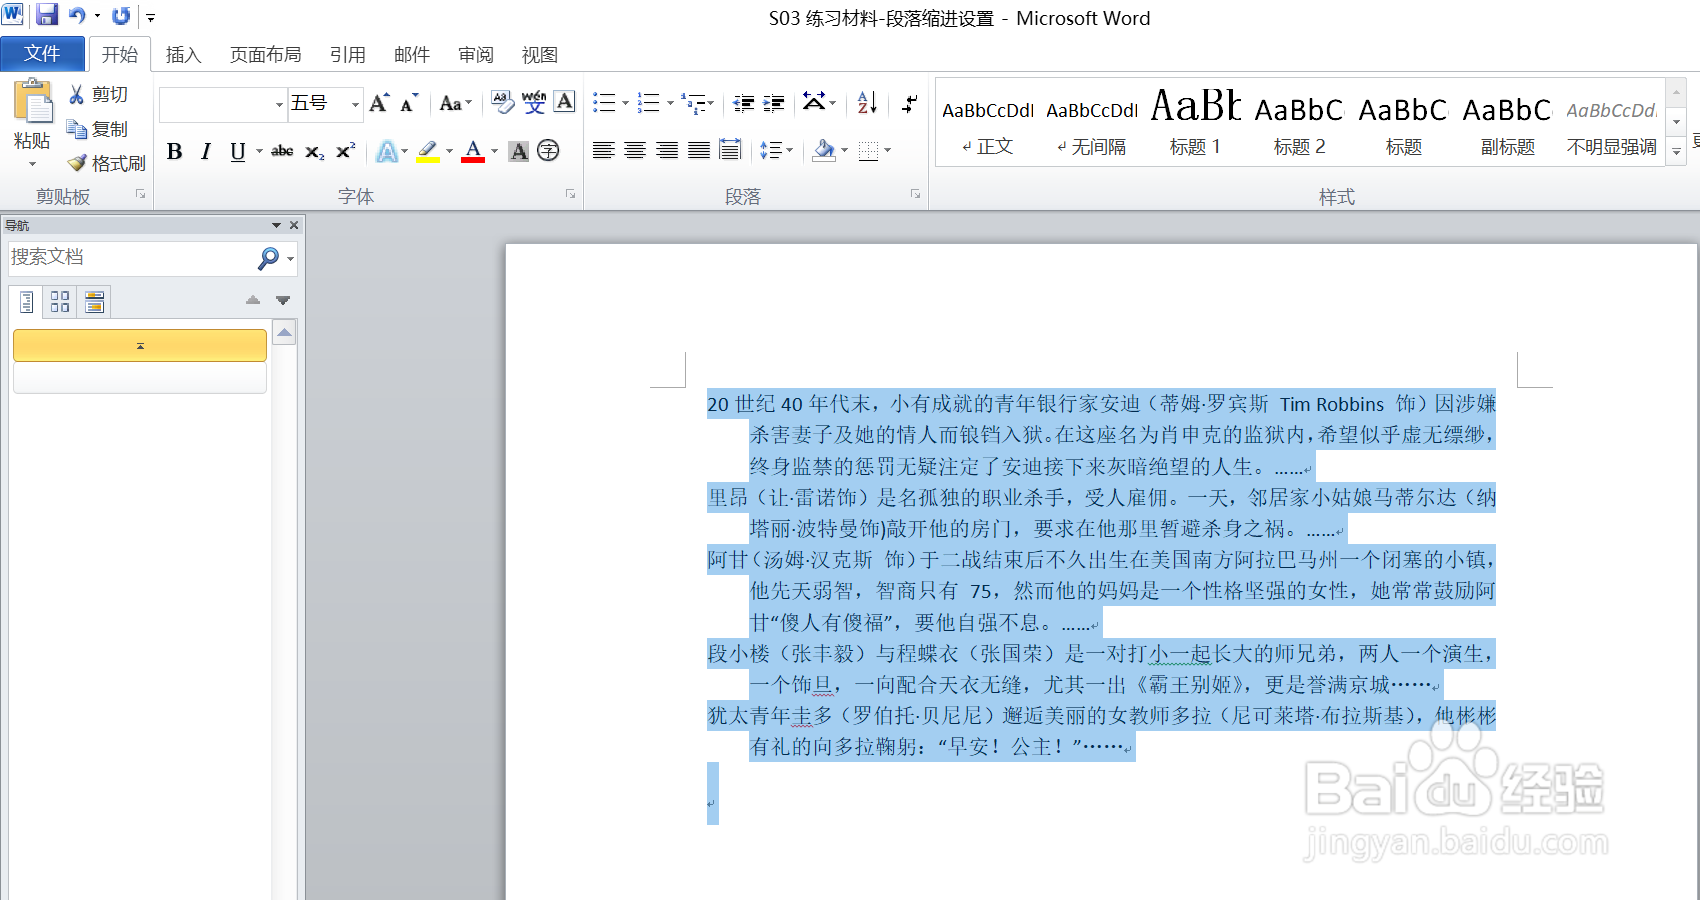1700x900 pixels.
Task: Expand the Styles gallery More arrow
Action: click(x=1677, y=151)
